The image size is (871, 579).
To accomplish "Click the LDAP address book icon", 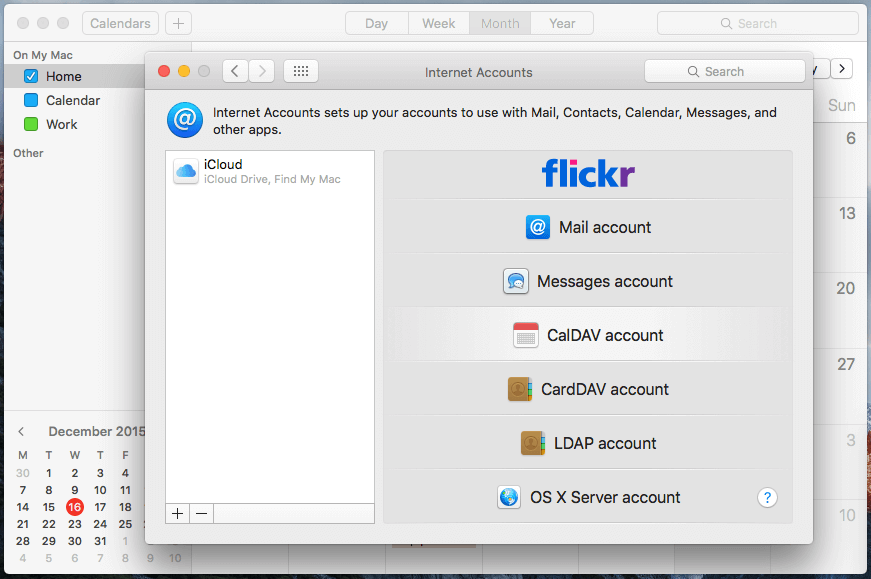I will pos(533,443).
